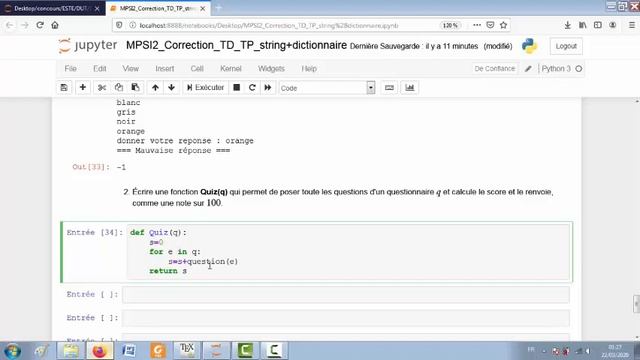640x360 pixels.
Task: Run the cell with Exécuter button
Action: tap(205, 88)
